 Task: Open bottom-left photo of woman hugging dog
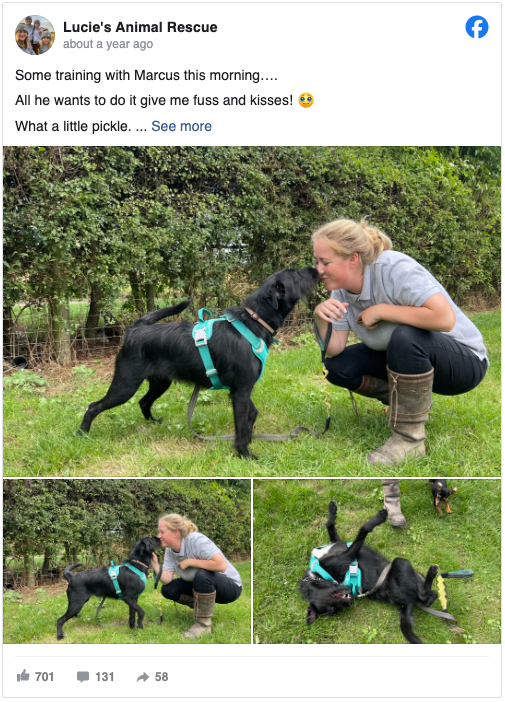[x=127, y=561]
